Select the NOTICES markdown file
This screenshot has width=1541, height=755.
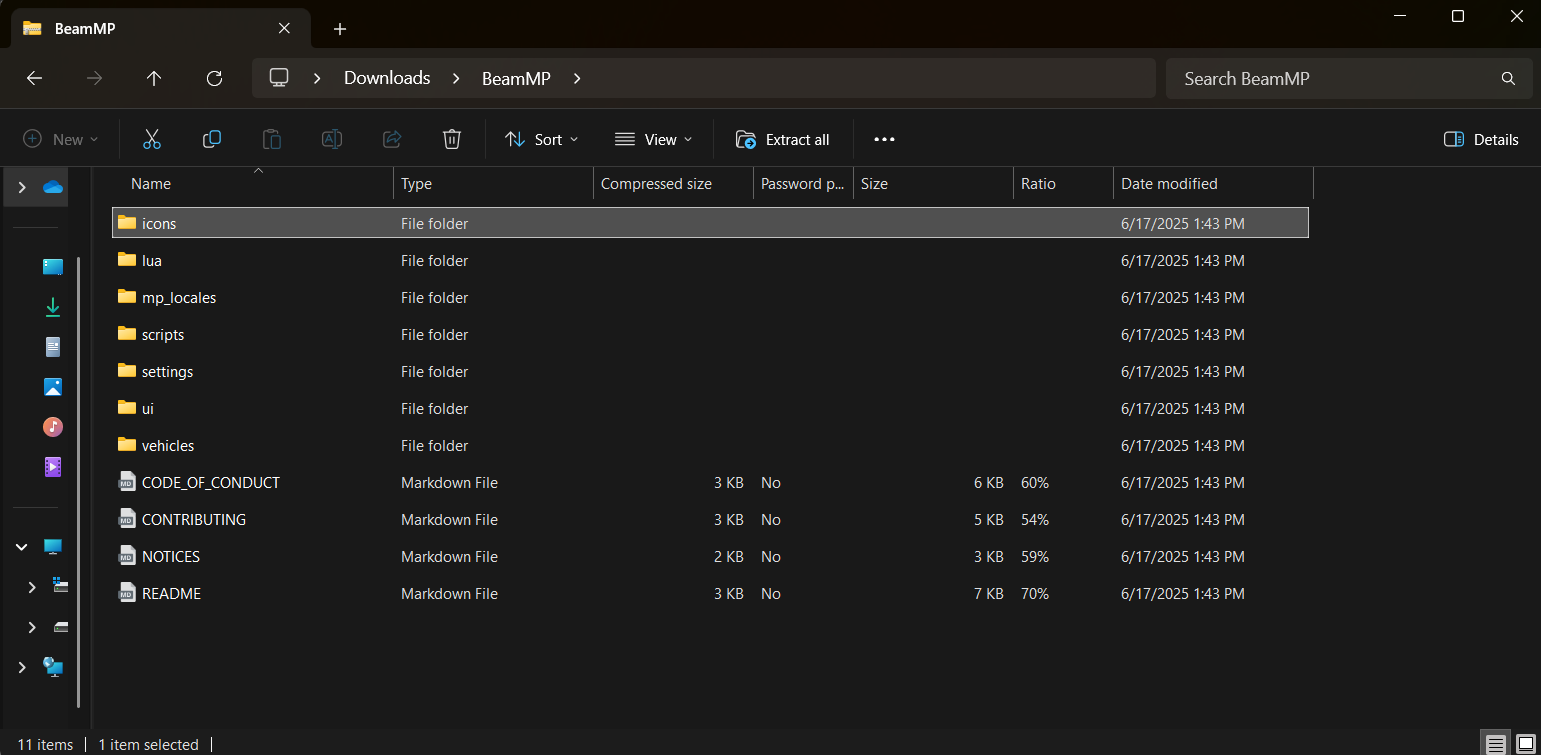click(710, 556)
